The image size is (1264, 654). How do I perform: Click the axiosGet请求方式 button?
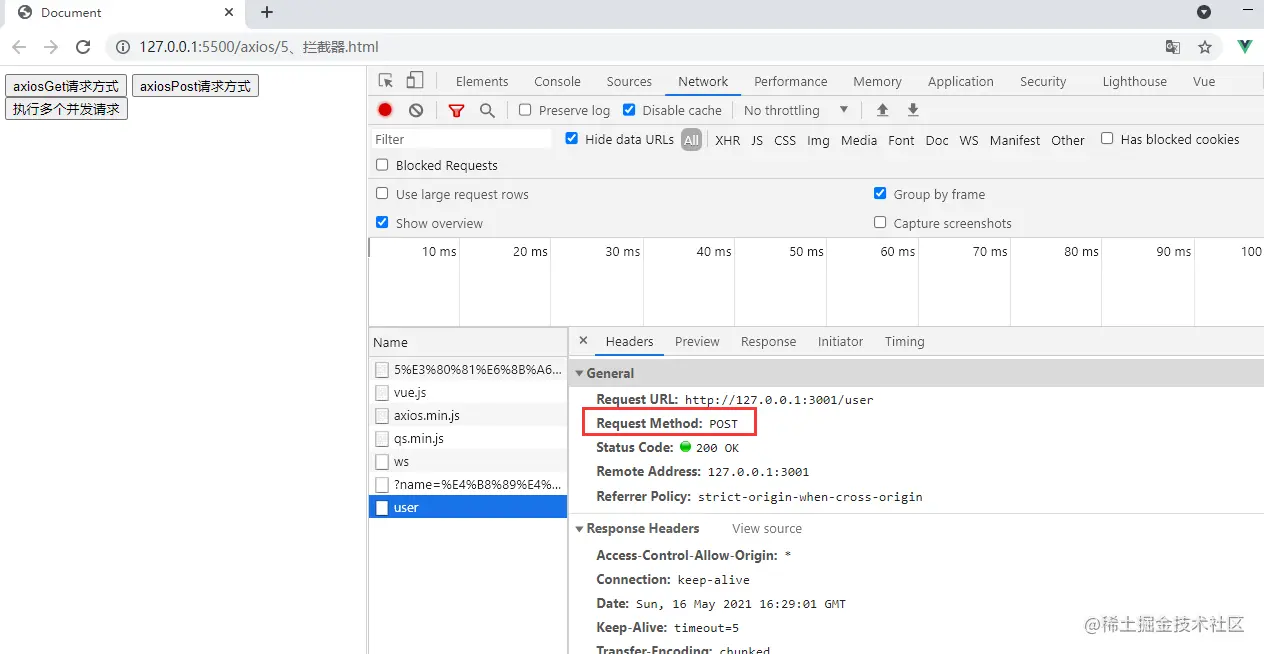[x=66, y=86]
